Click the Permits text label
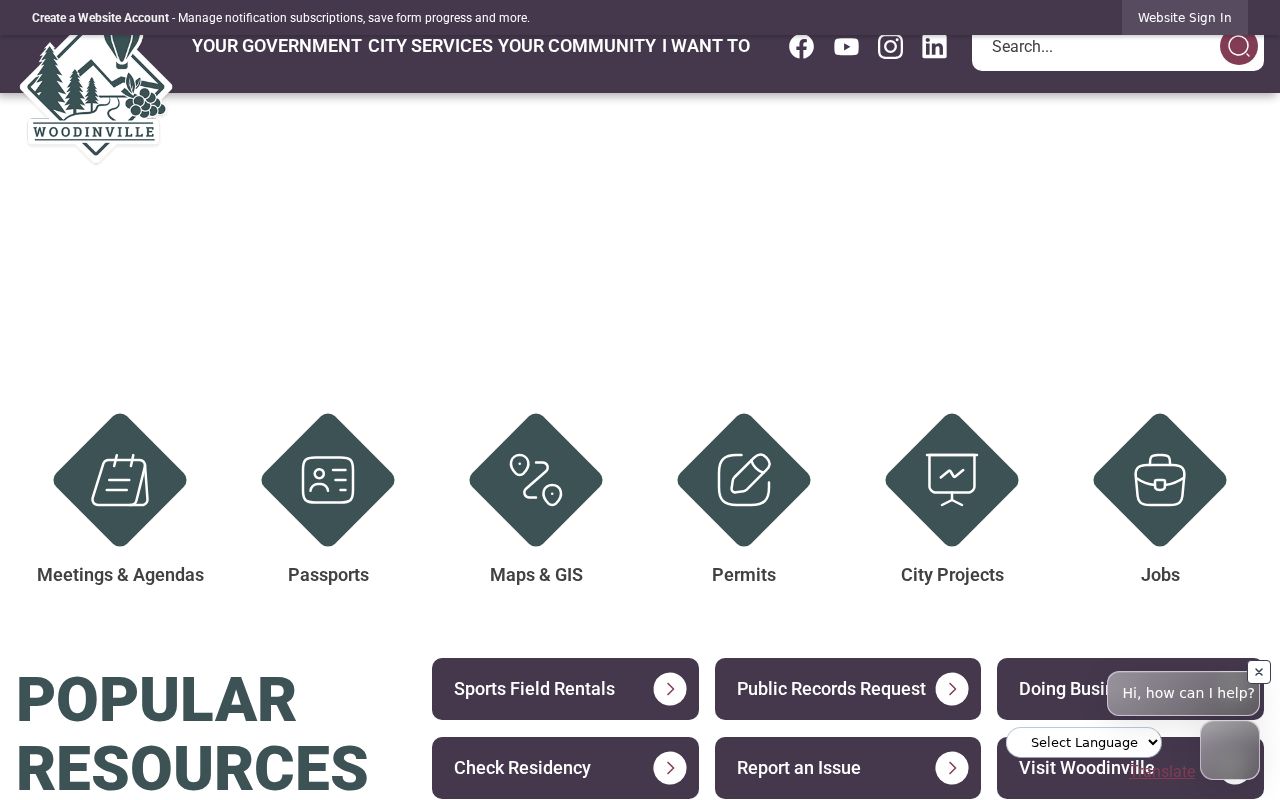The image size is (1280, 800). [744, 575]
